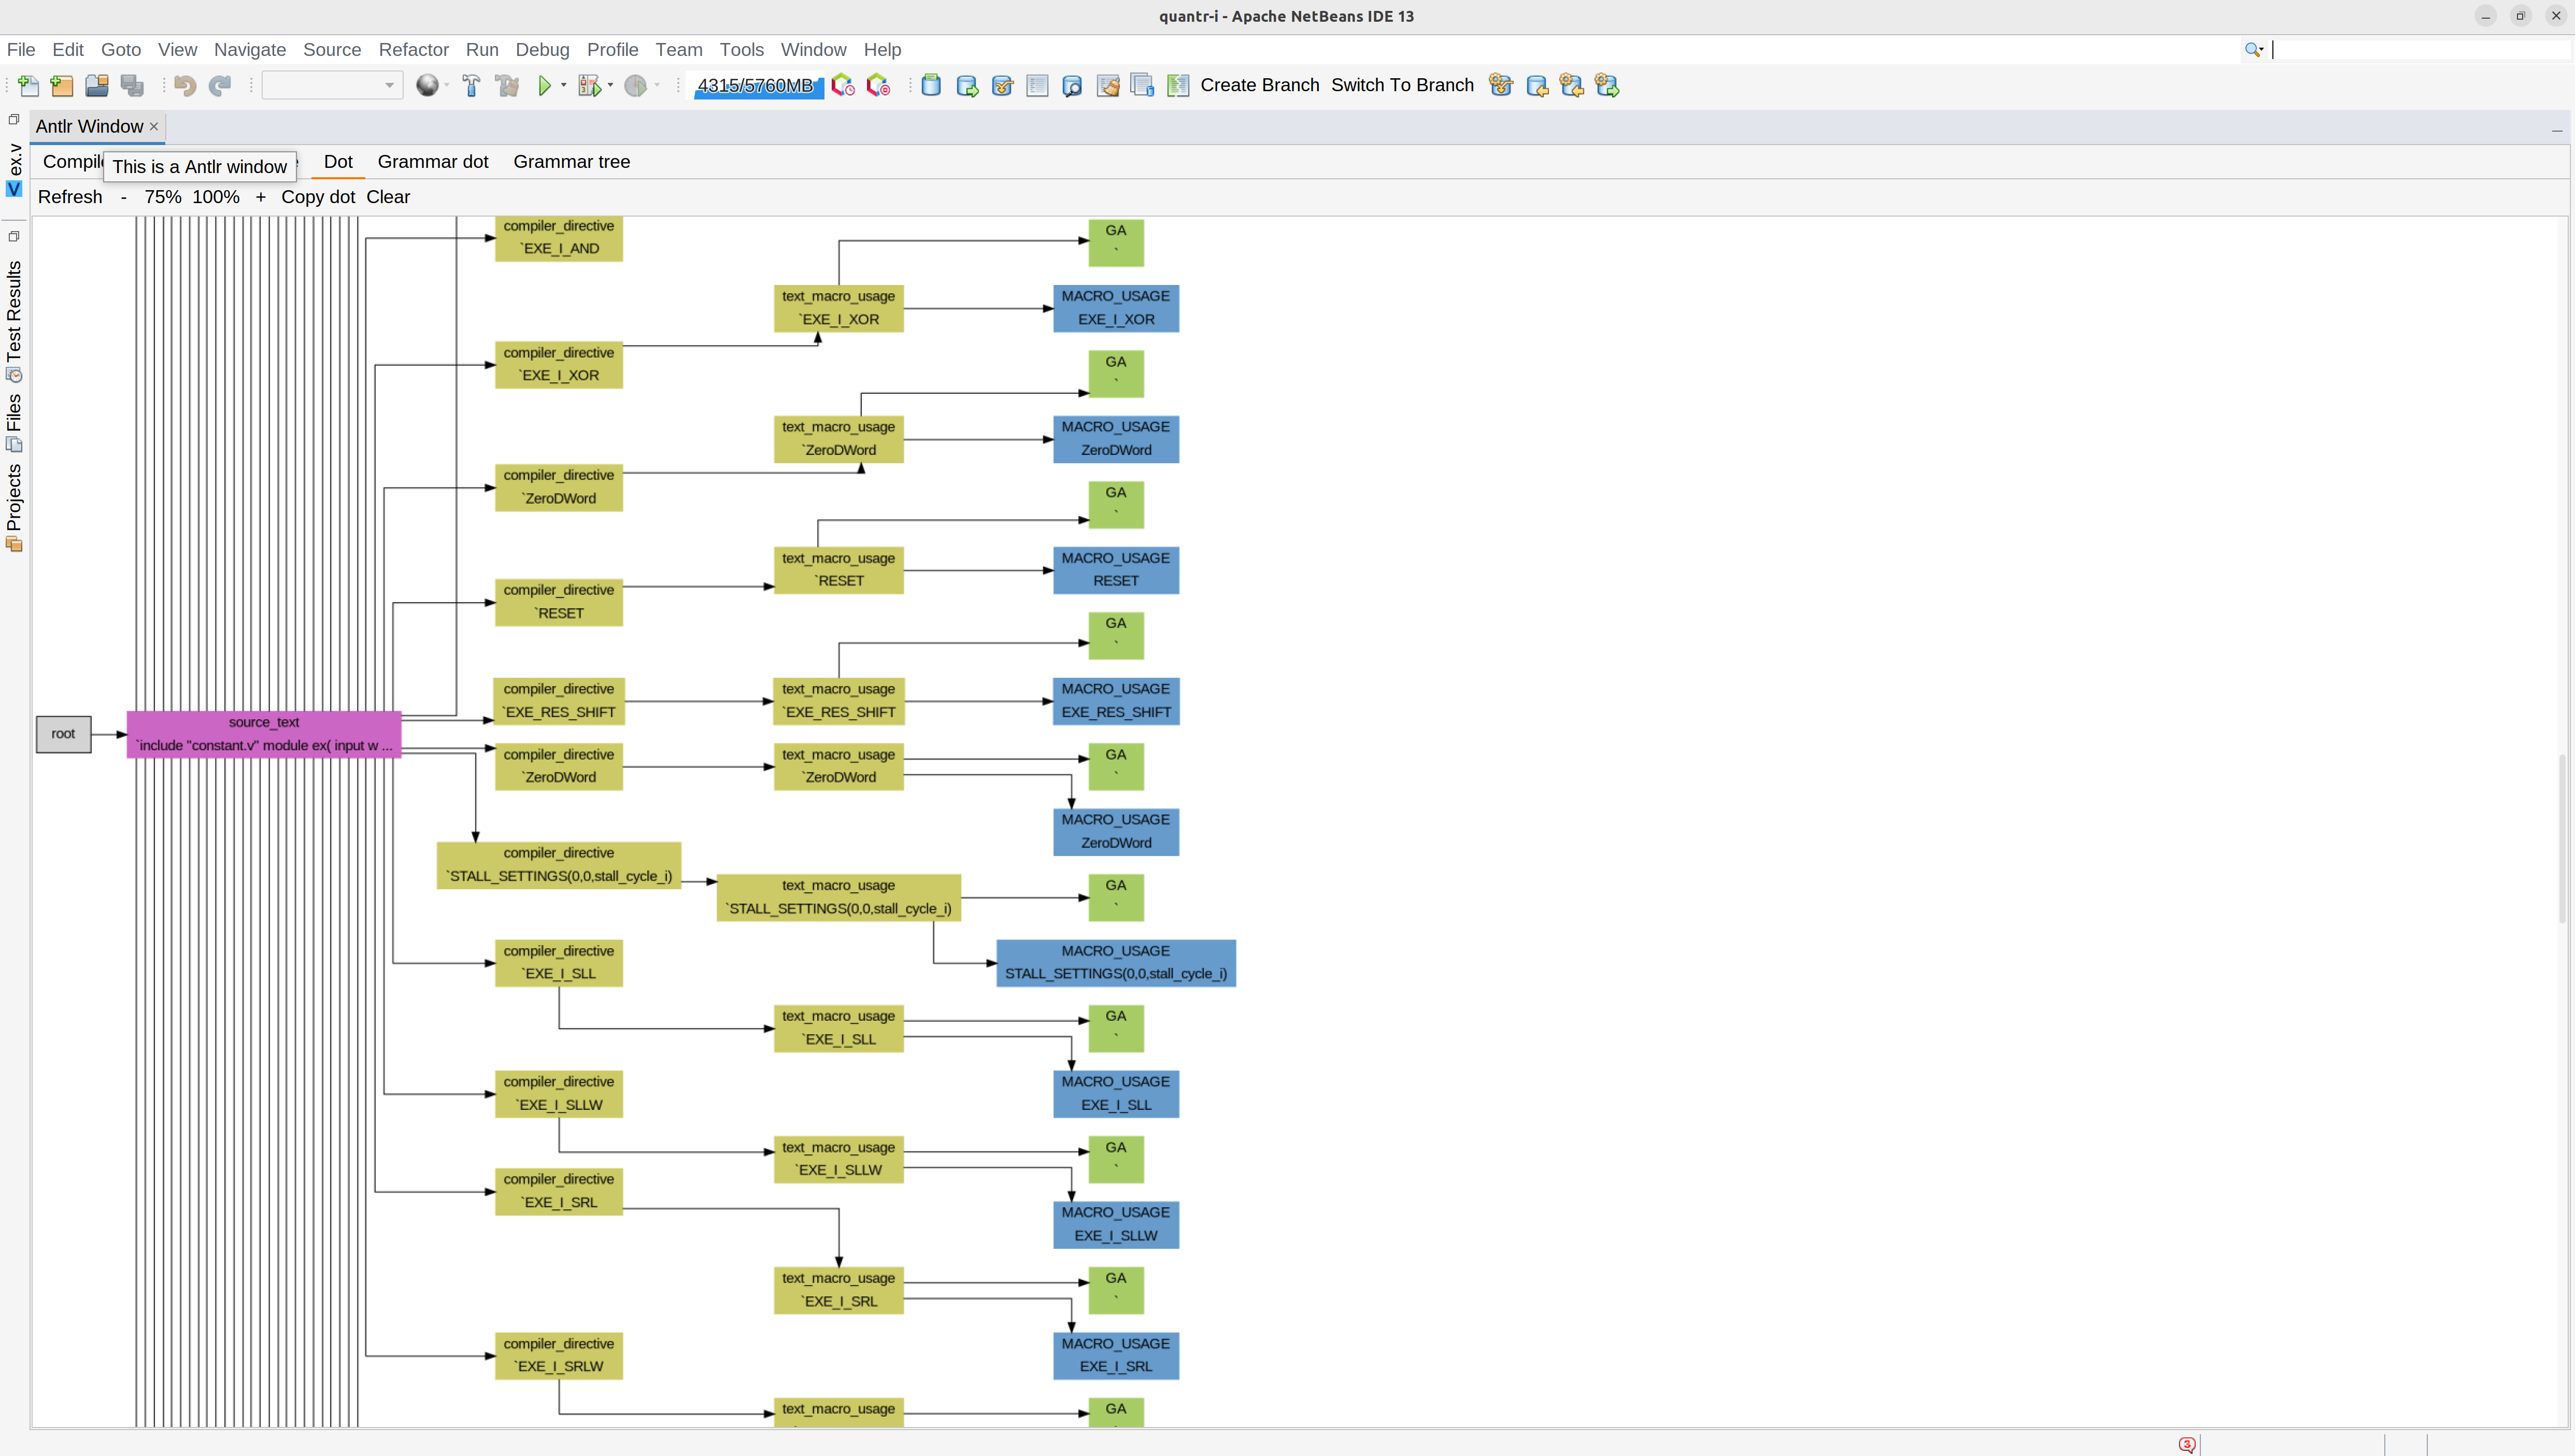Click Create Branch in the toolbar
This screenshot has width=2575, height=1456.
[x=1259, y=86]
